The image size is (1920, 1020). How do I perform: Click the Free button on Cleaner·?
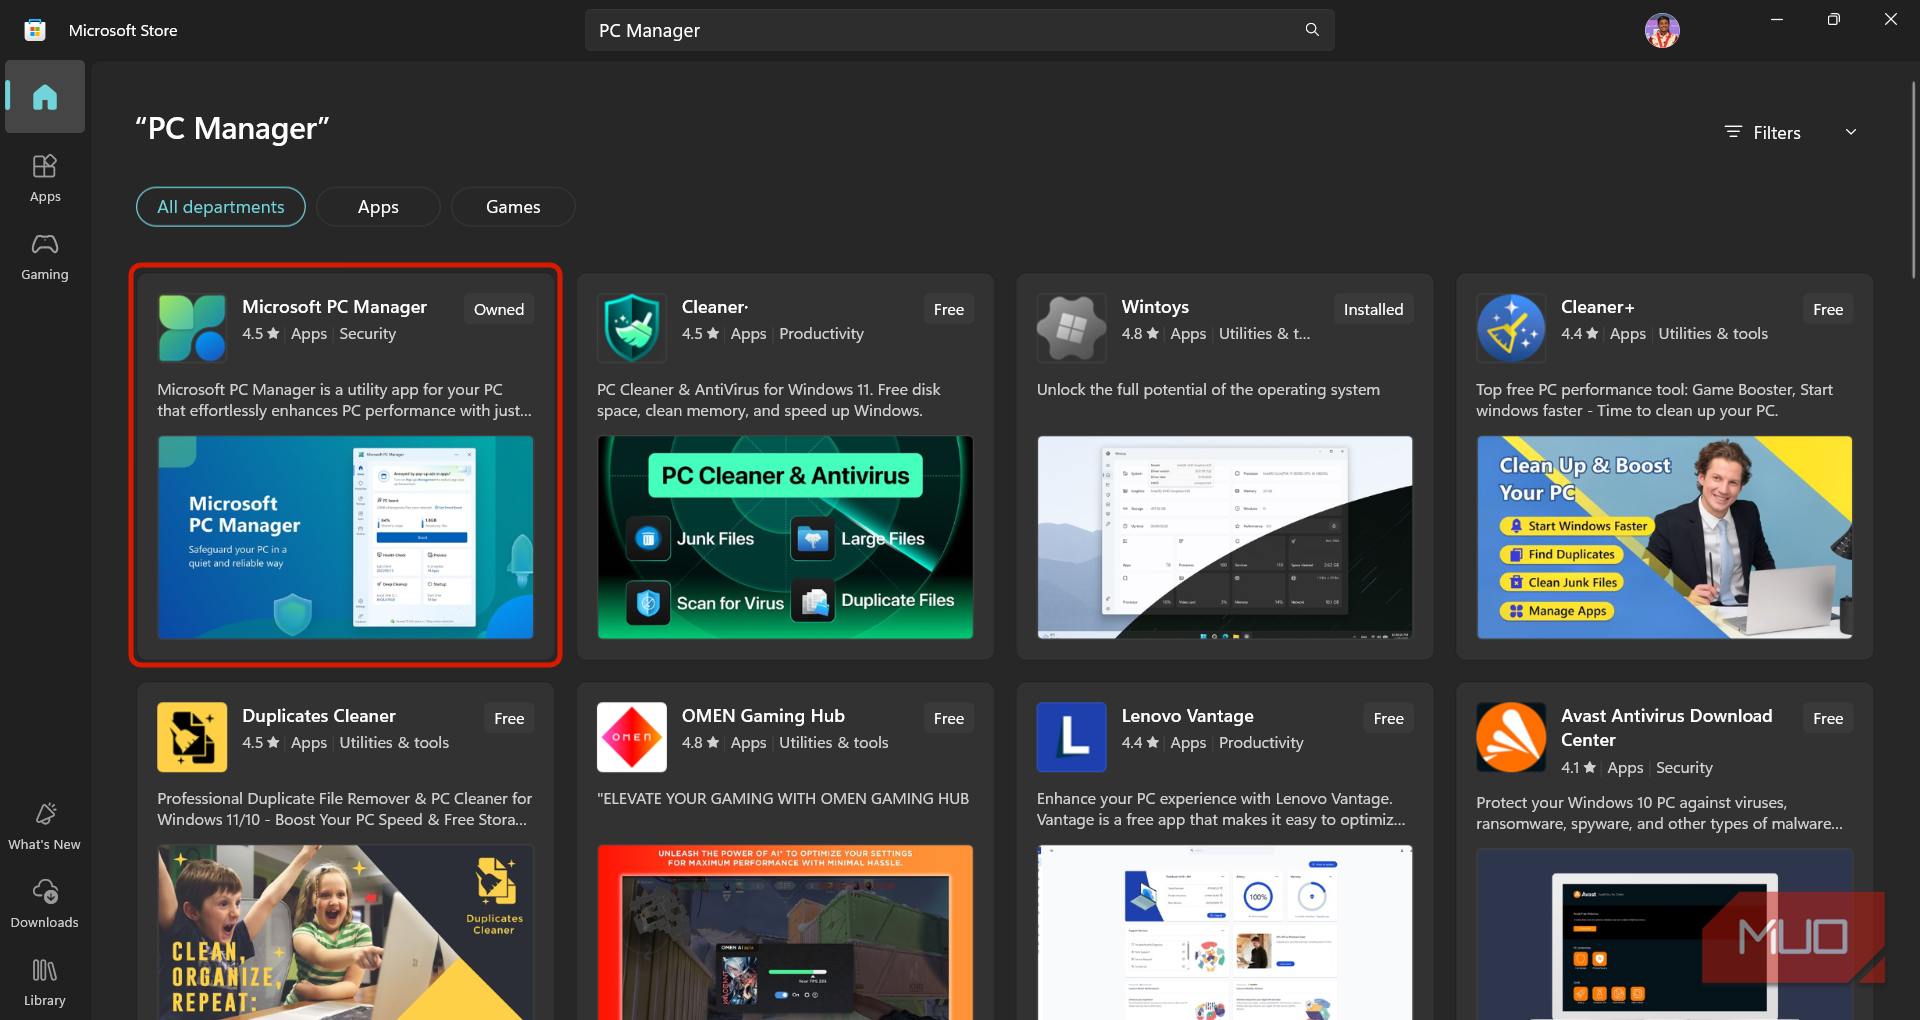point(949,309)
